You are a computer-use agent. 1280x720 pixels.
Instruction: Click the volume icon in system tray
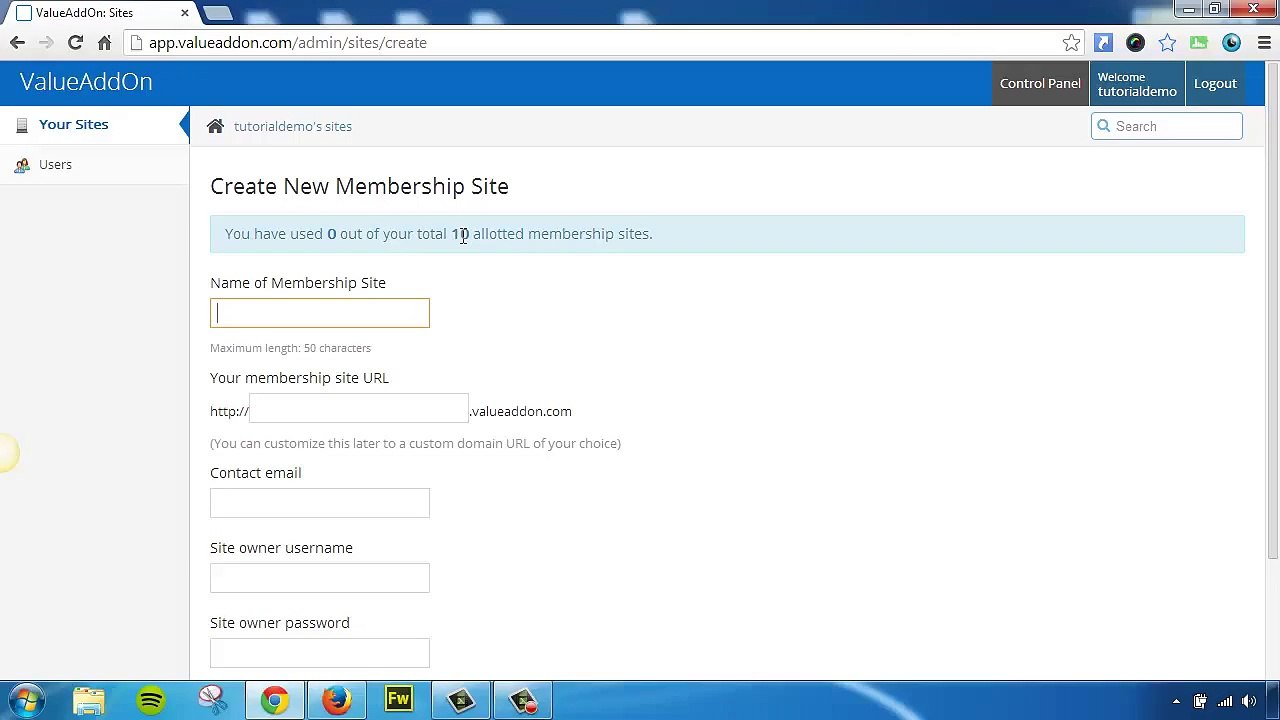point(1249,701)
